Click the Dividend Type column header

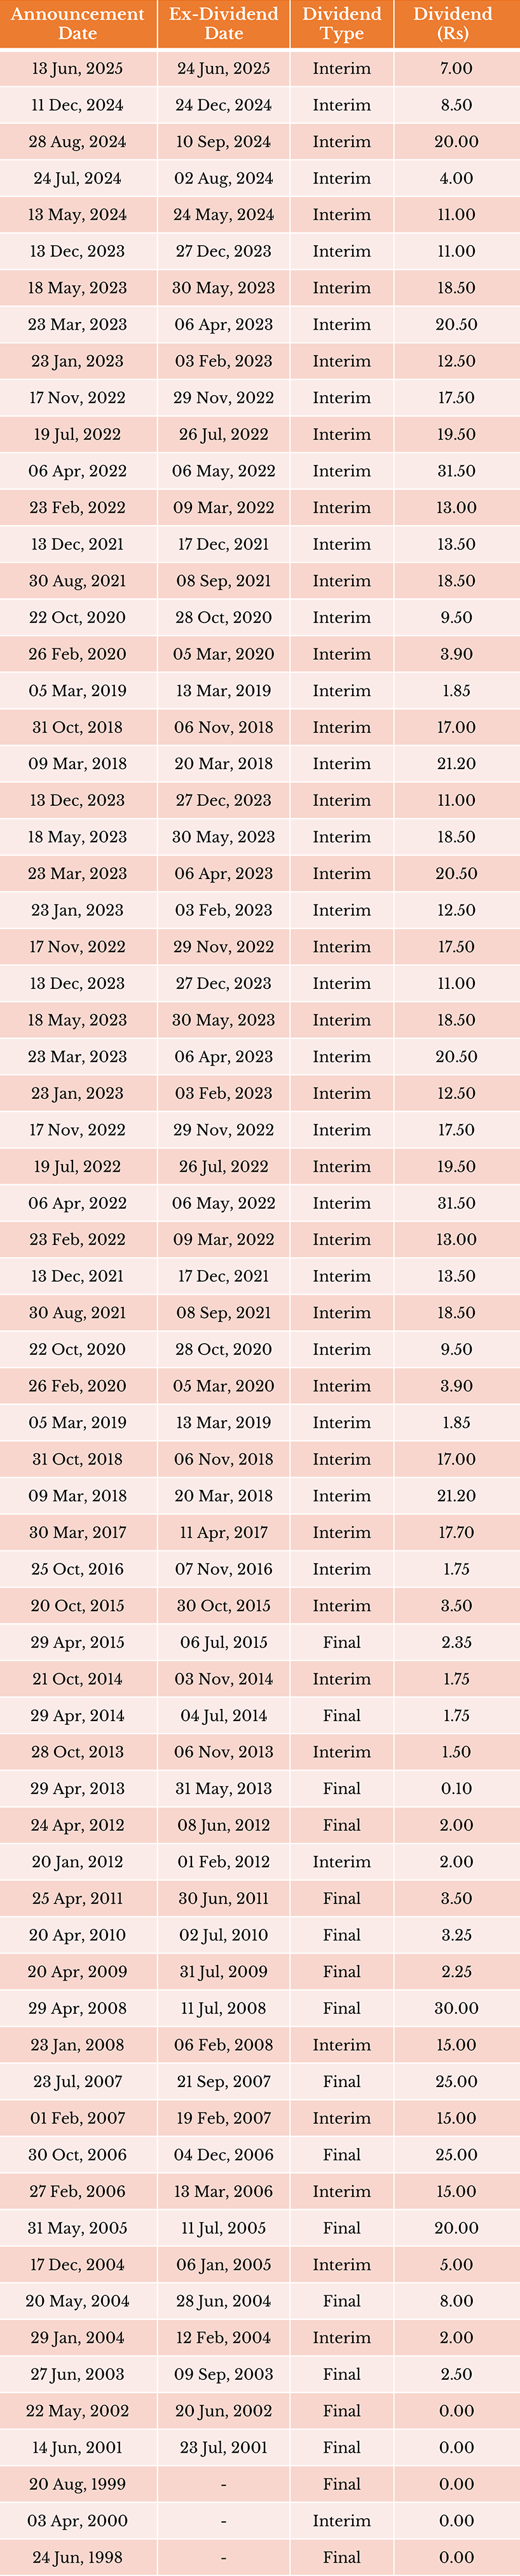[x=342, y=24]
